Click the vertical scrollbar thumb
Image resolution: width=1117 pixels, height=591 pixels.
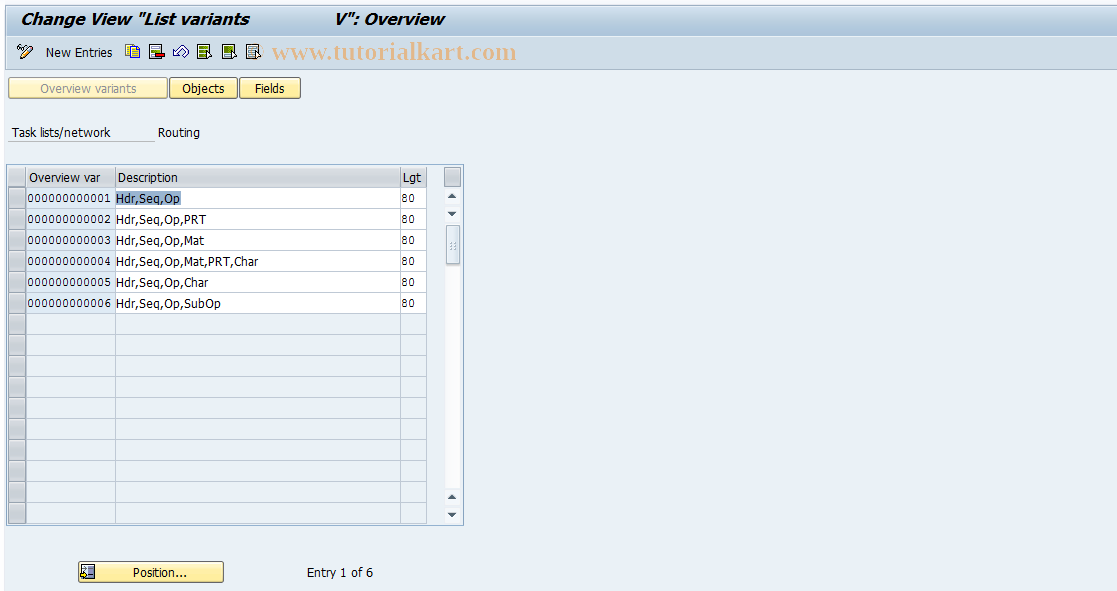tap(452, 244)
